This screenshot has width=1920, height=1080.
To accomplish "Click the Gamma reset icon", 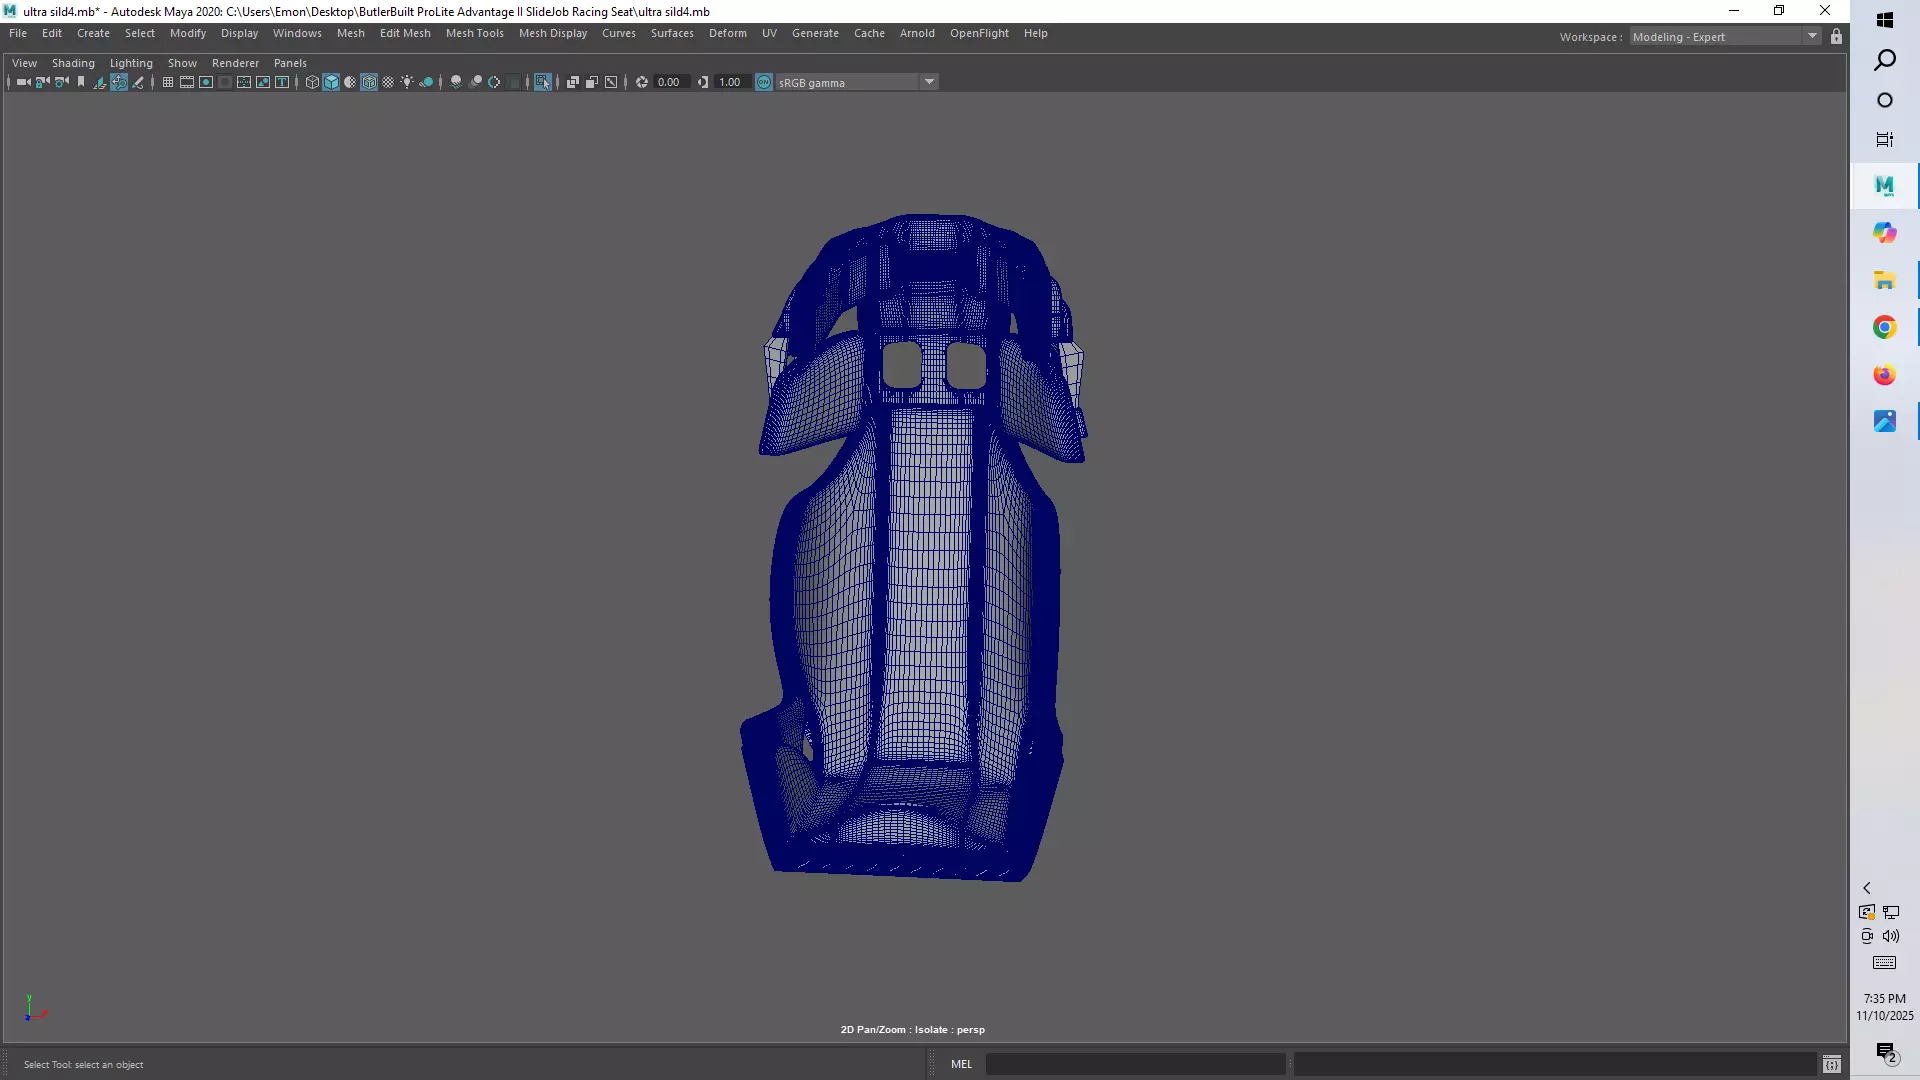I will tap(703, 82).
